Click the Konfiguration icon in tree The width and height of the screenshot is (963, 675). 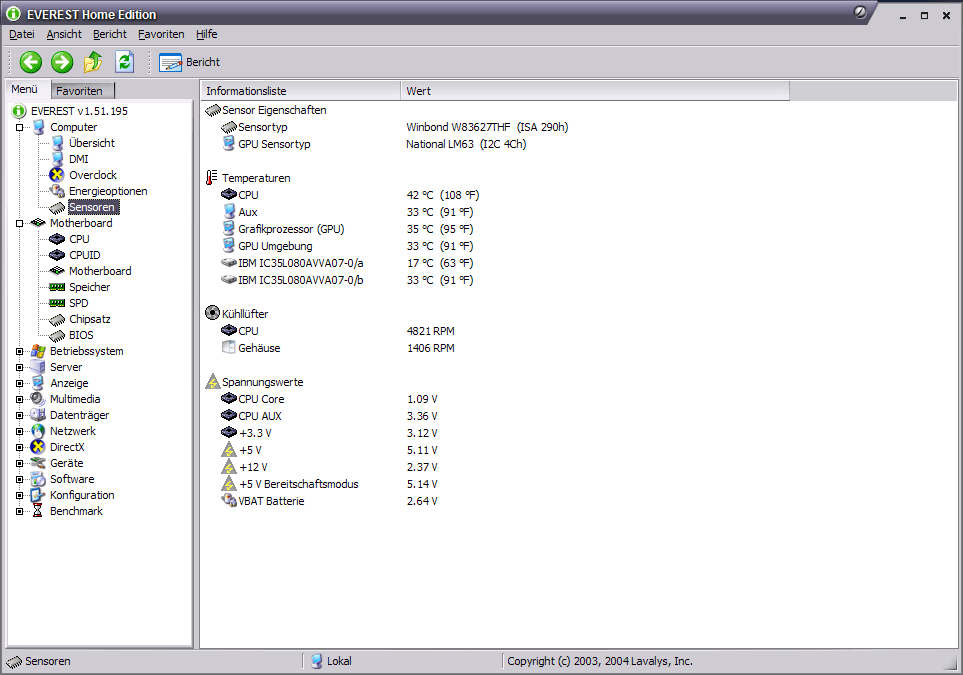pos(38,495)
